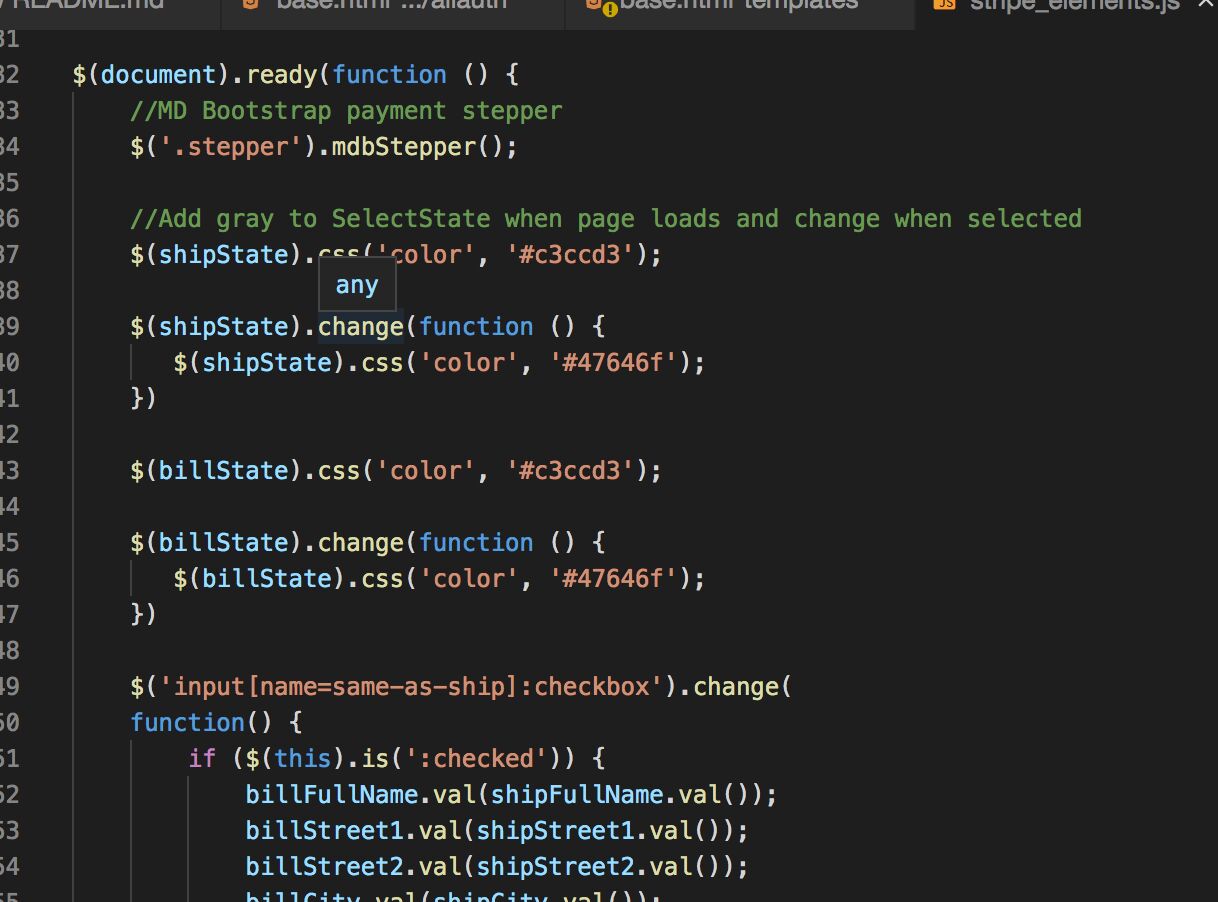This screenshot has width=1218, height=902.
Task: Click 'document' in the ready line
Action: pyautogui.click(x=159, y=75)
